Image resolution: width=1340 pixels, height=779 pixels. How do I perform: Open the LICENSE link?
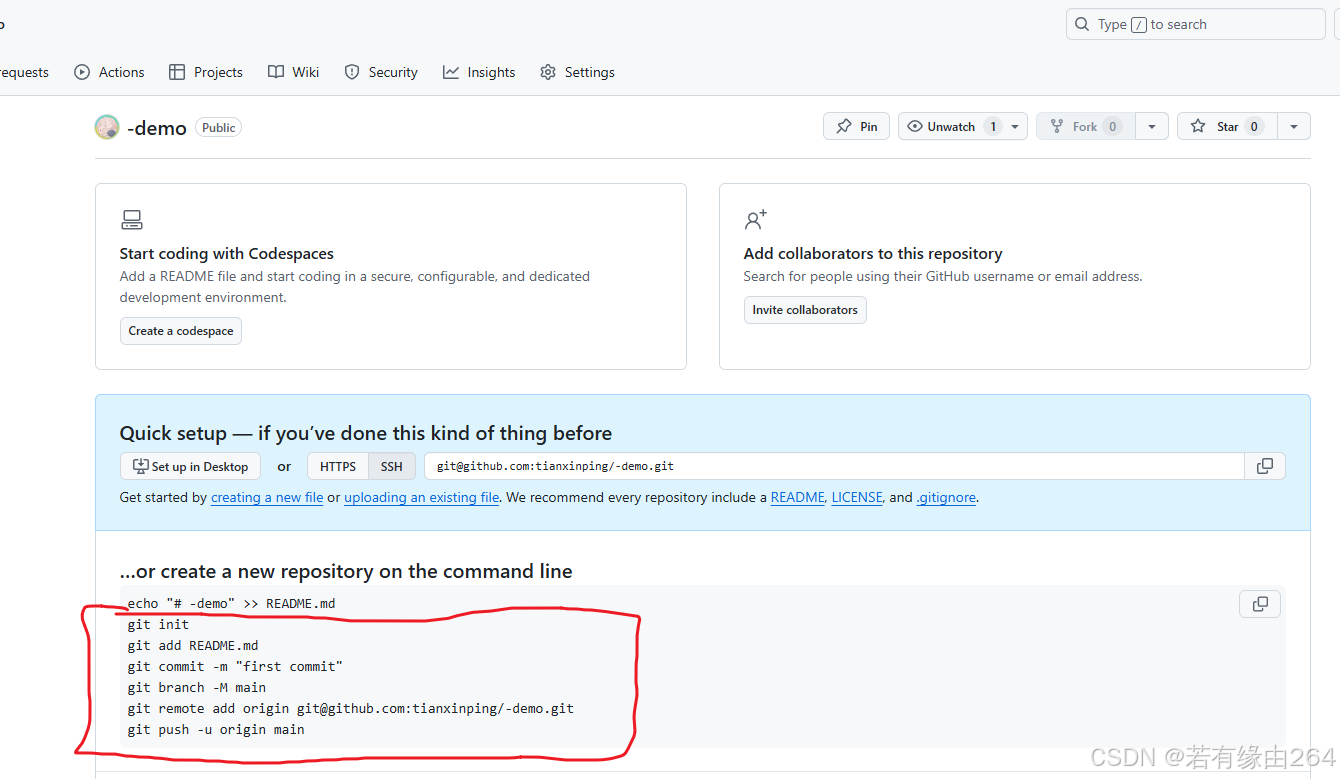tap(857, 497)
